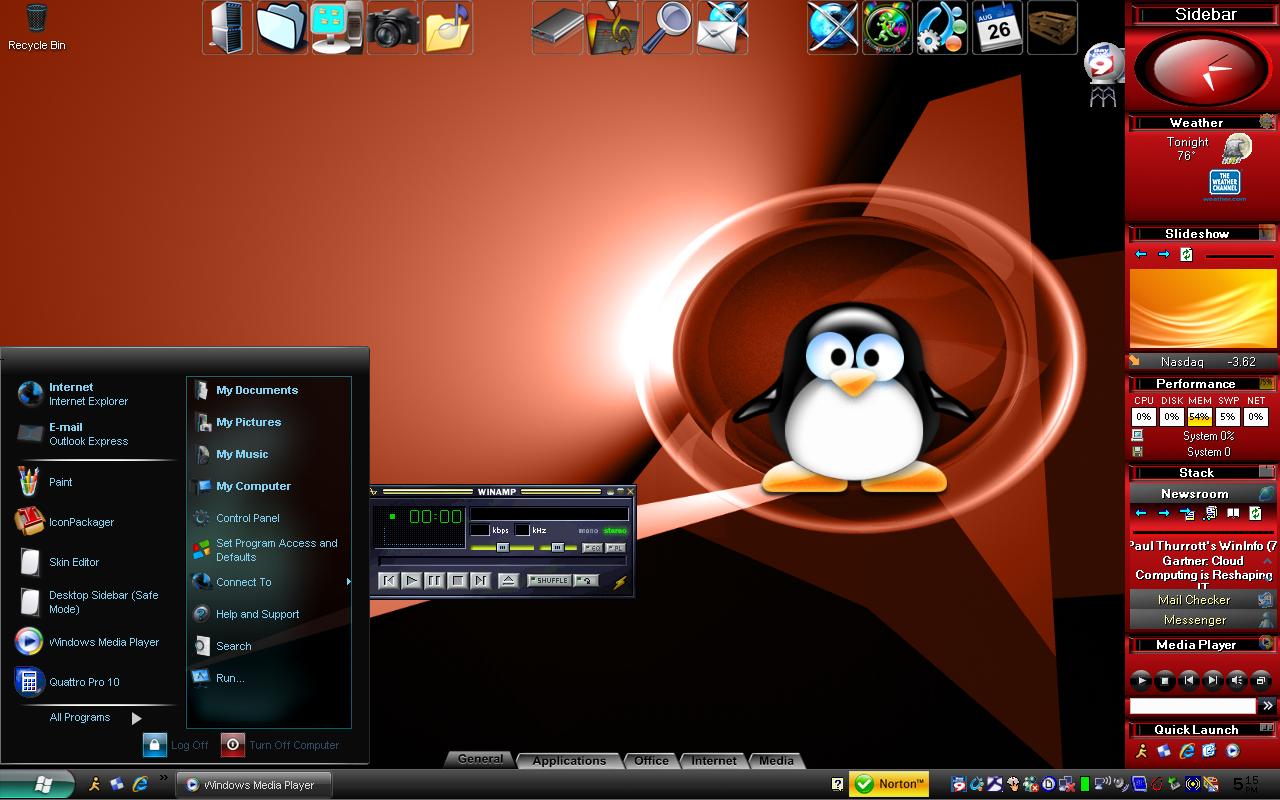
Task: Open Control Panel from Start menu
Action: click(x=247, y=518)
